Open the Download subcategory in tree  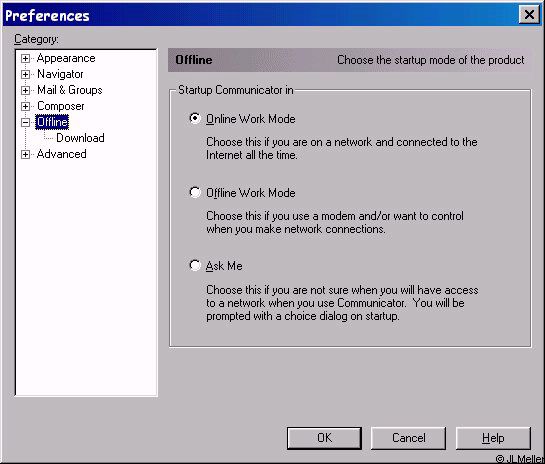80,138
